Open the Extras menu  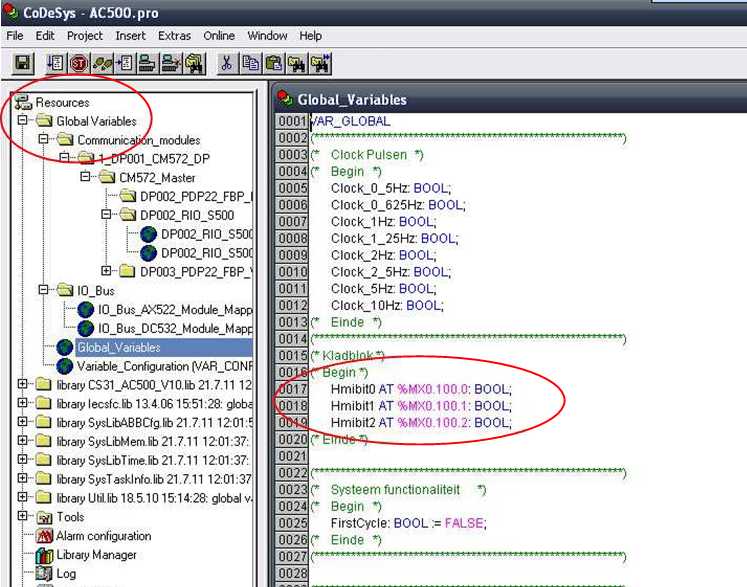pyautogui.click(x=174, y=36)
